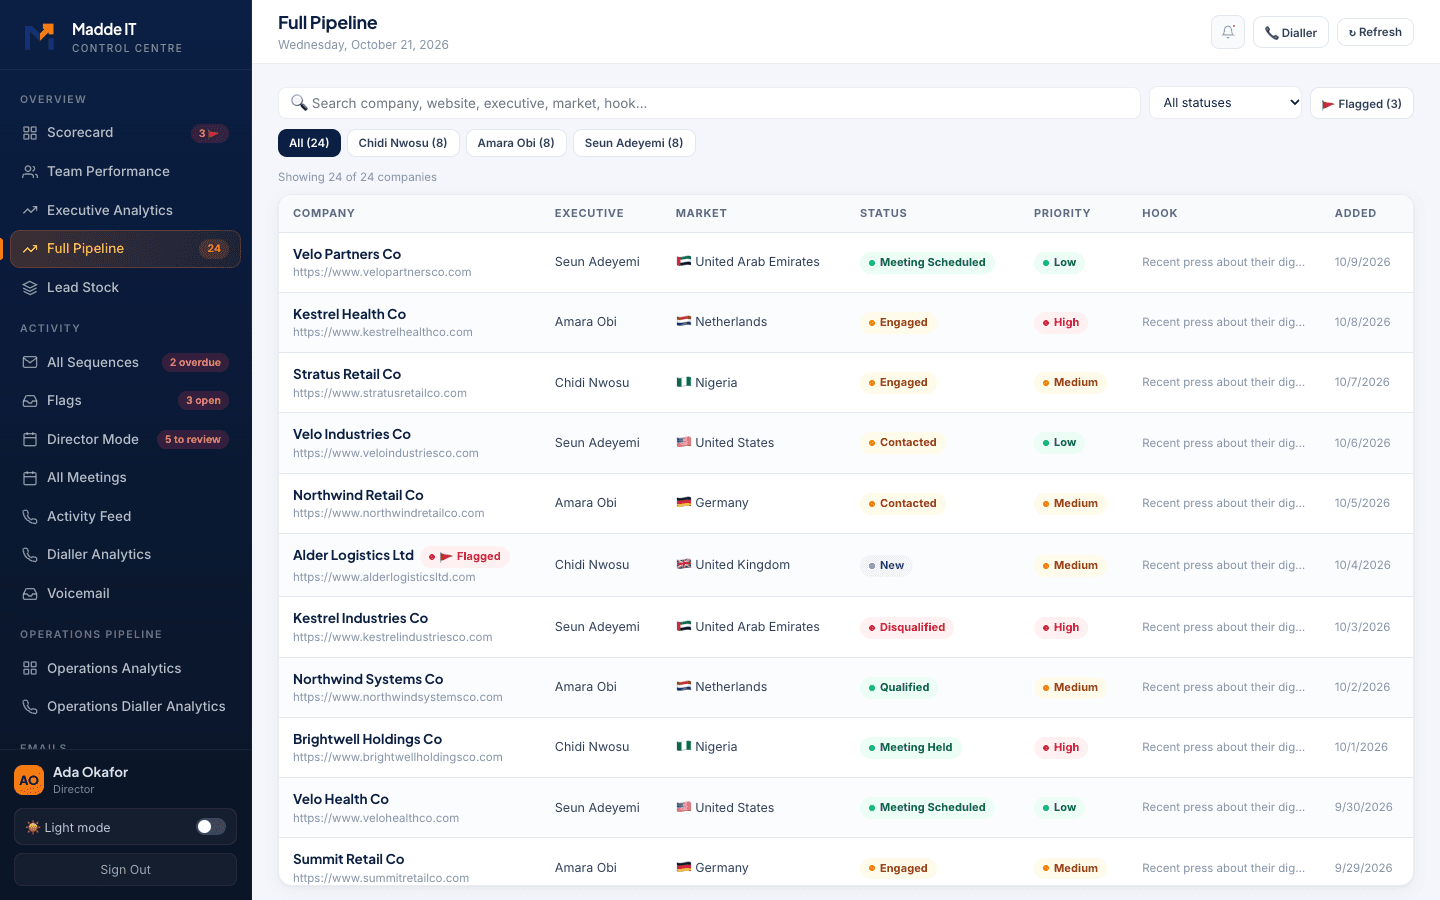
Task: Click the Voicemail inbox icon
Action: click(30, 594)
